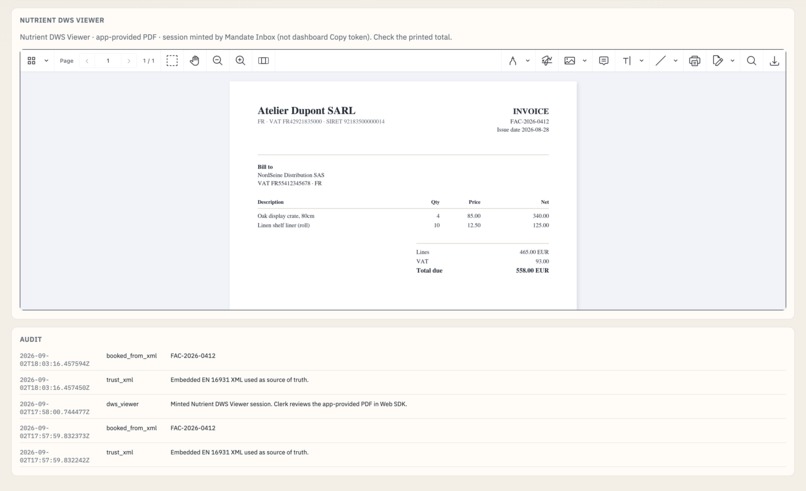Go to the previous page arrow

[87, 61]
